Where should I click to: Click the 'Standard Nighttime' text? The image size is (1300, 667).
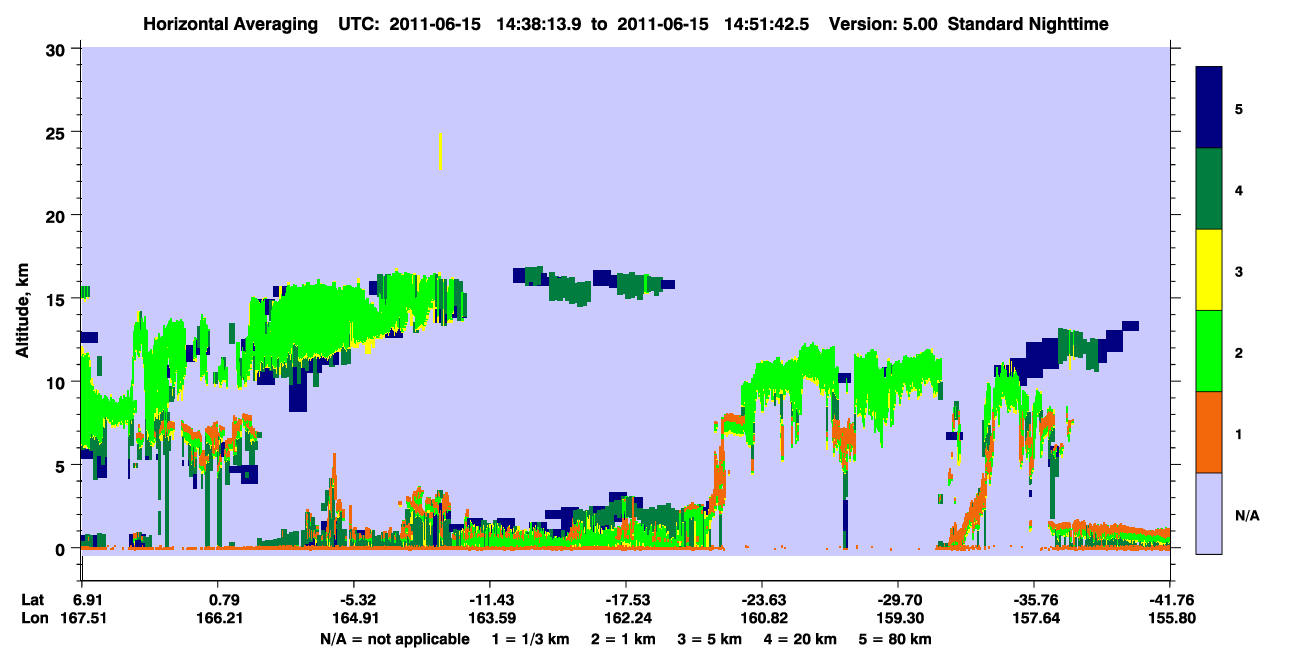[x=1028, y=23]
